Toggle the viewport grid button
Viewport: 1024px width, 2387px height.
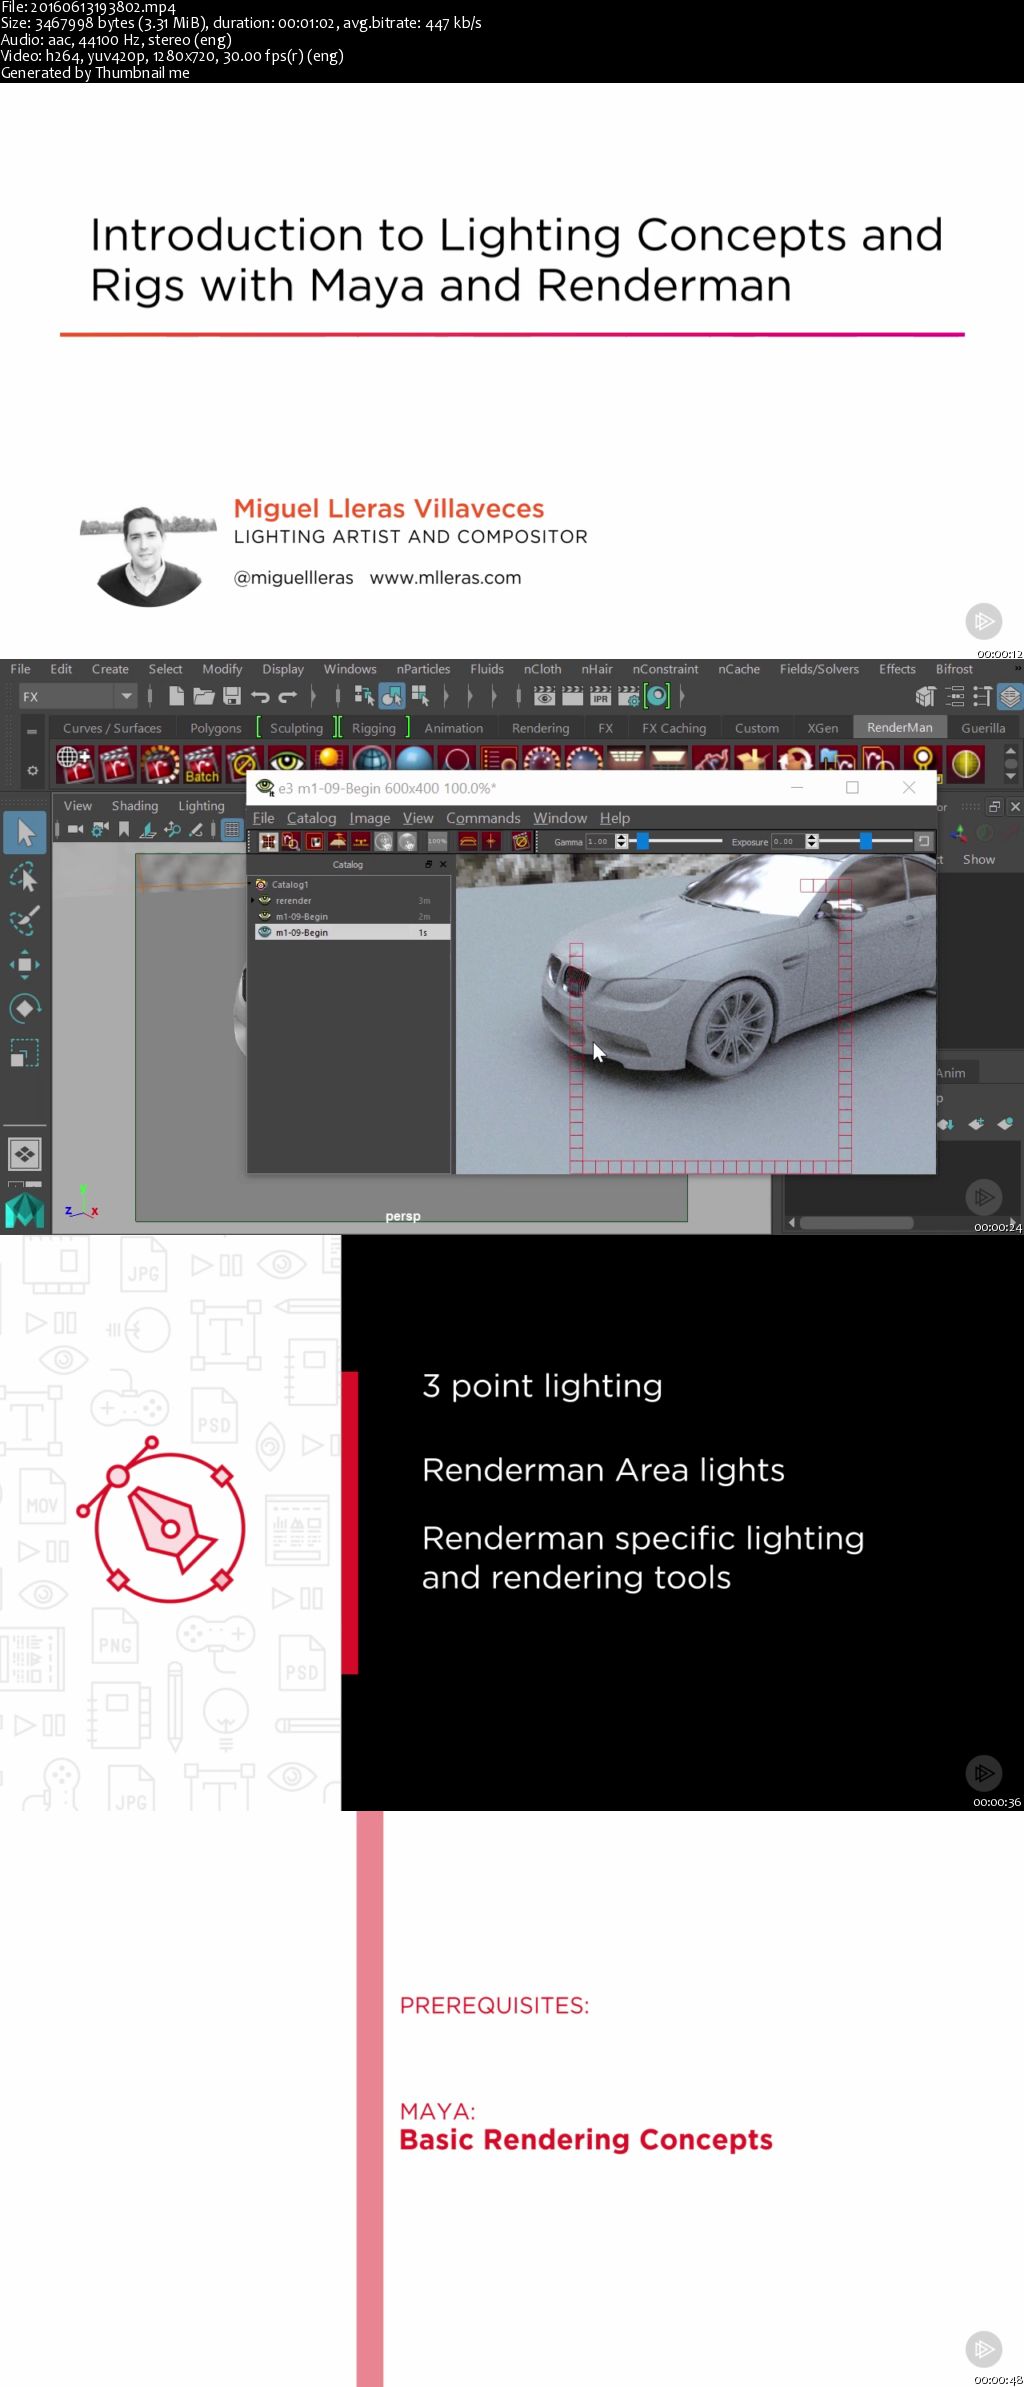tap(232, 829)
